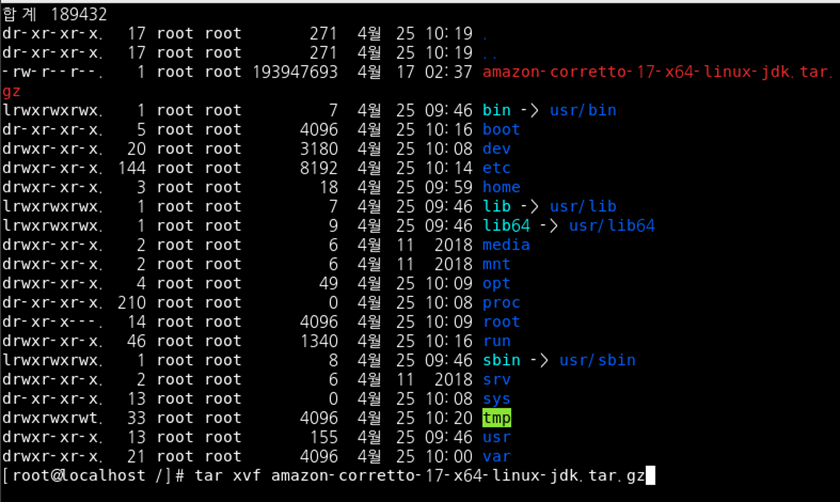840x502 pixels.
Task: Click the 'mnt' directory name
Action: click(497, 264)
